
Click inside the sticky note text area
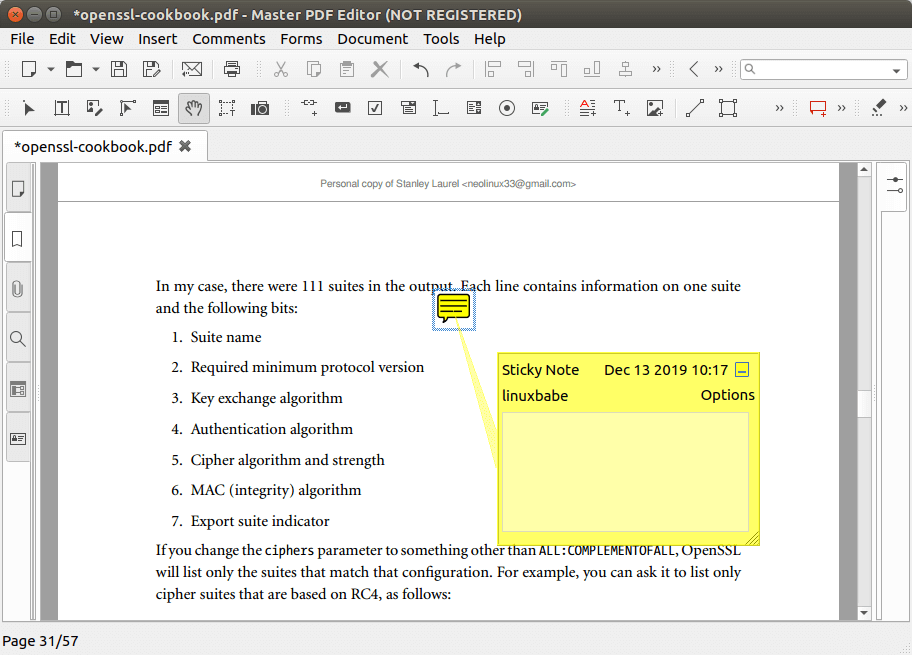625,471
